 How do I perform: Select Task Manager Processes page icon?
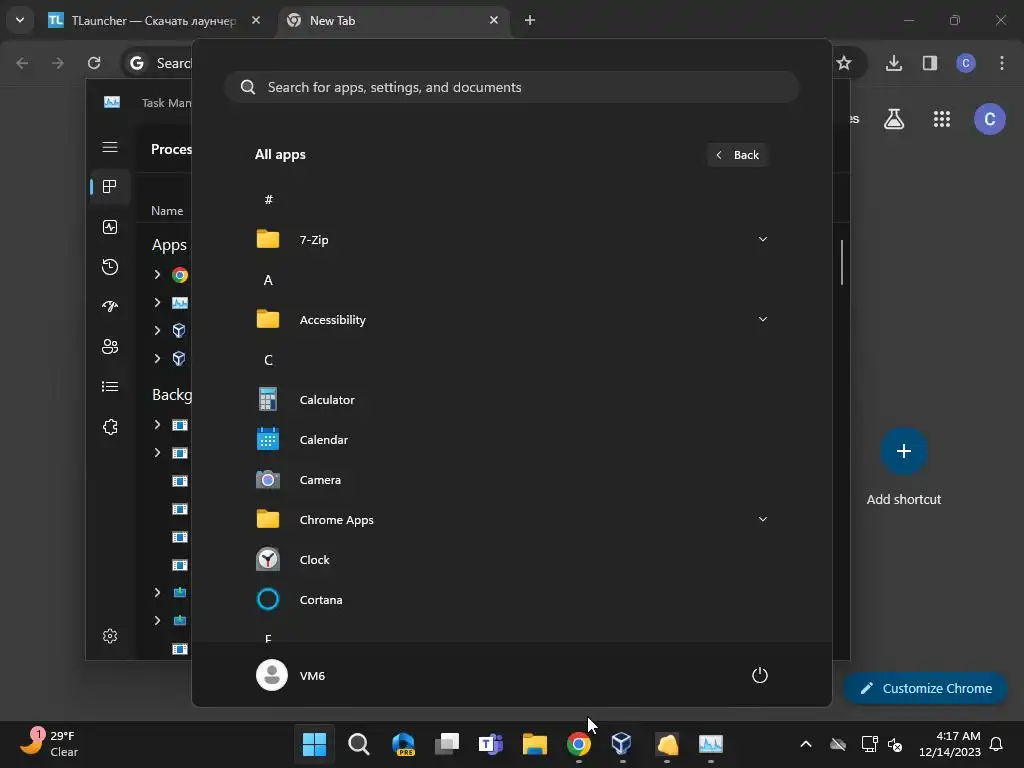tap(110, 187)
